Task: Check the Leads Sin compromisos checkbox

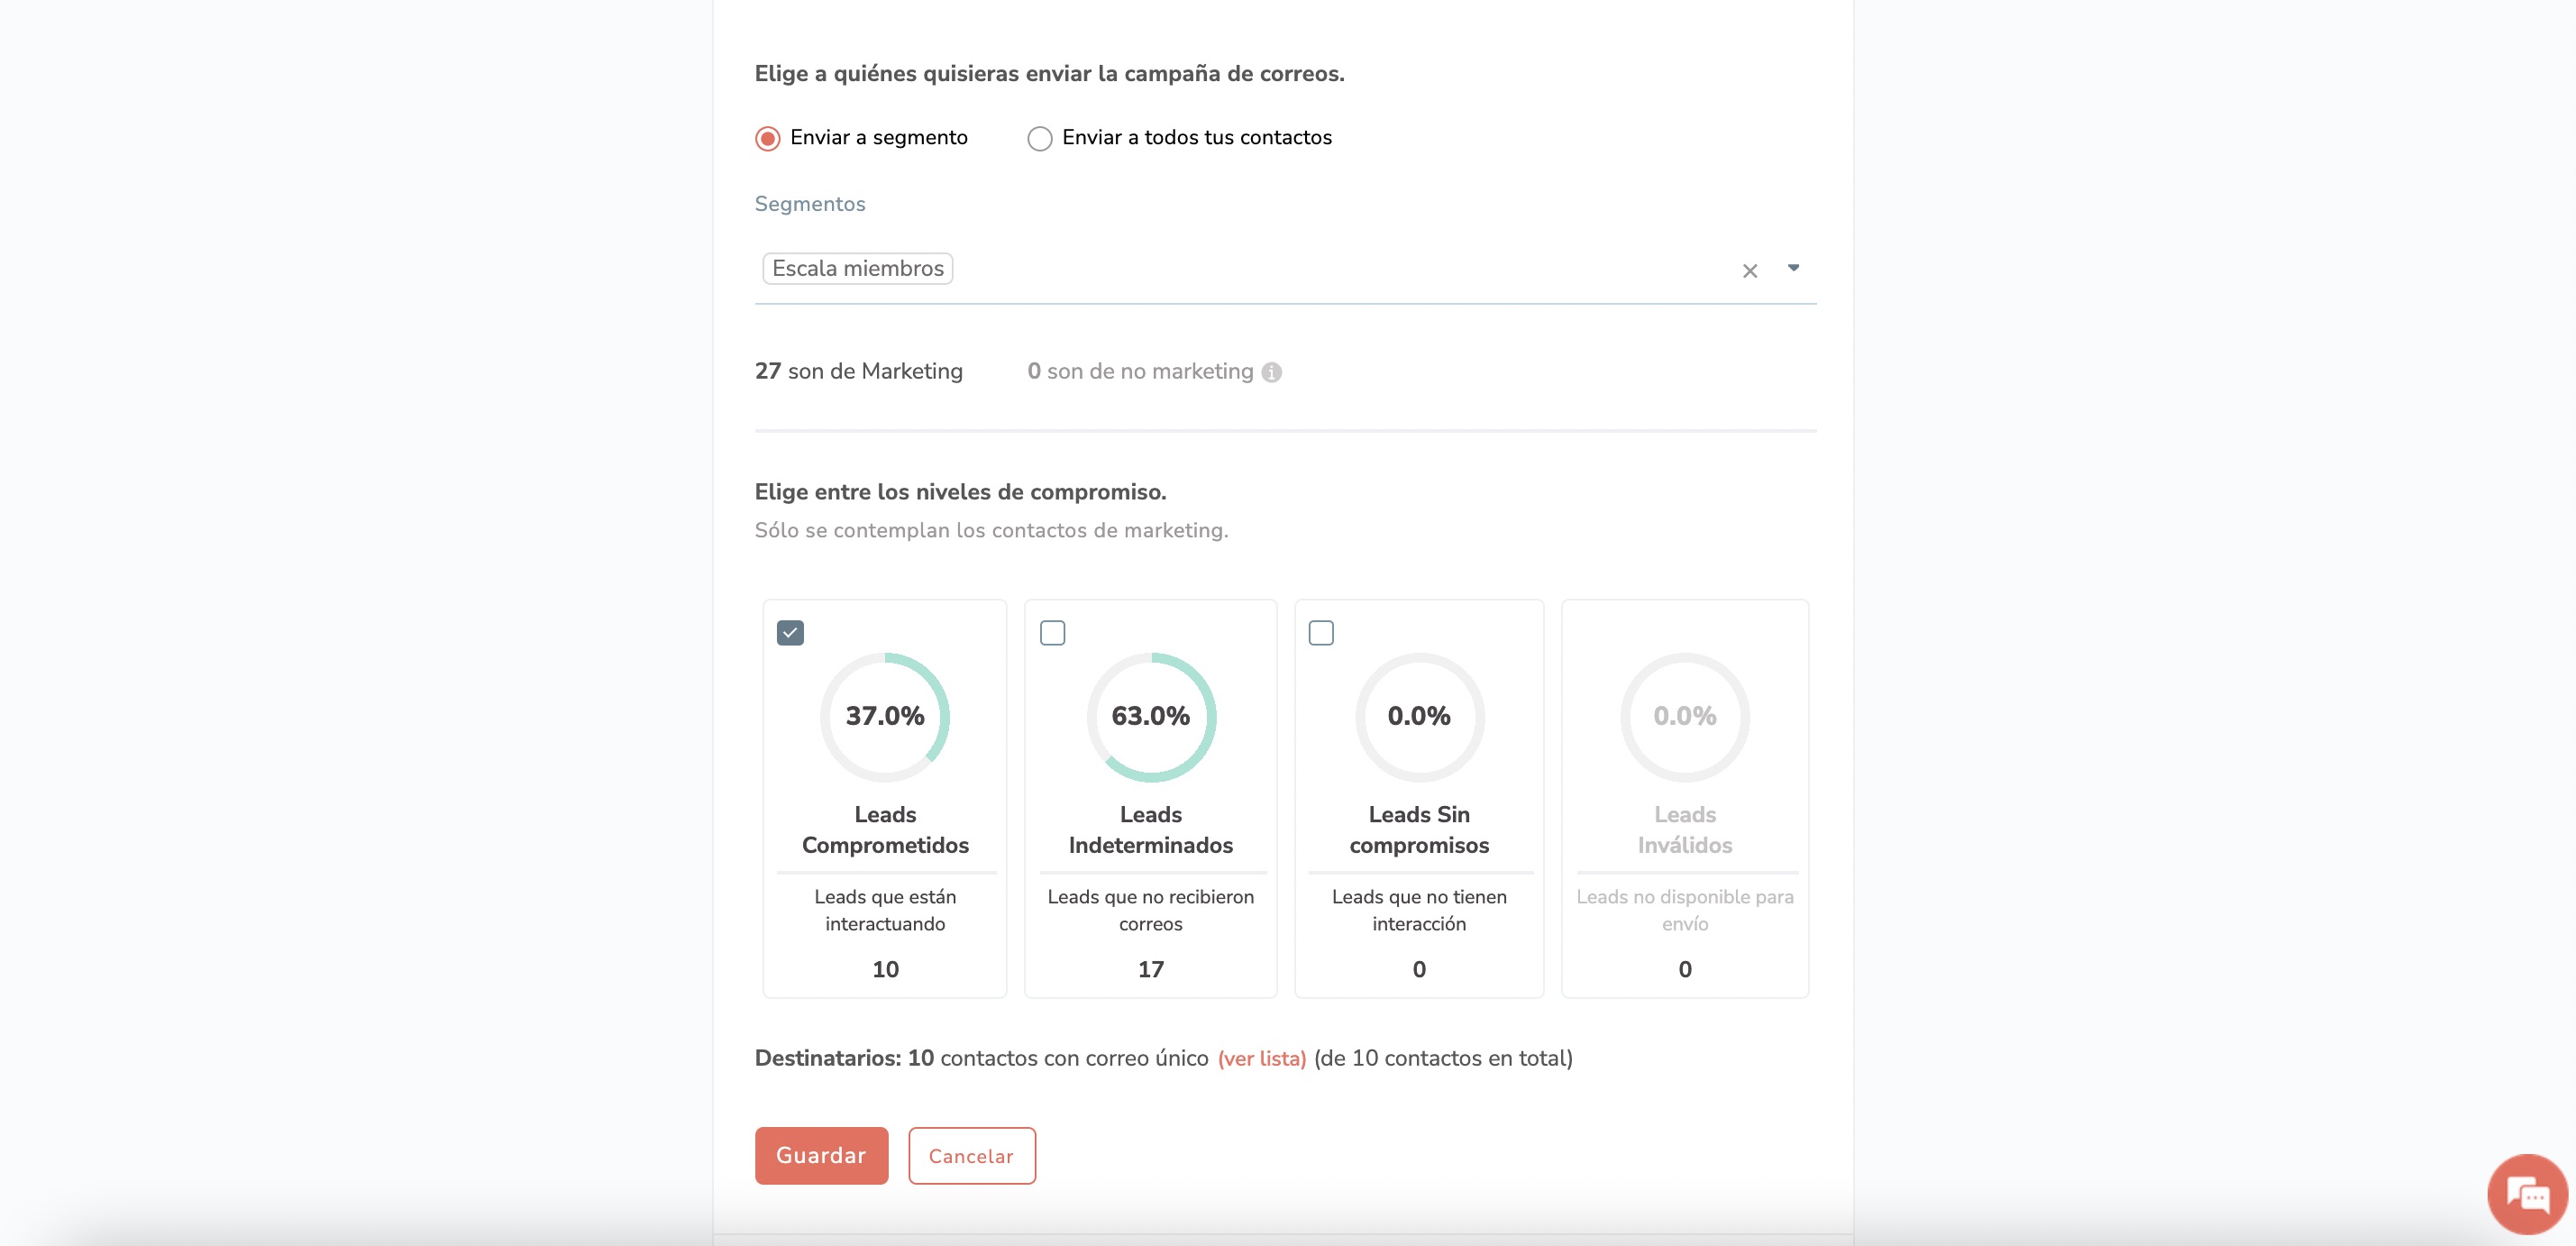Action: coord(1320,633)
